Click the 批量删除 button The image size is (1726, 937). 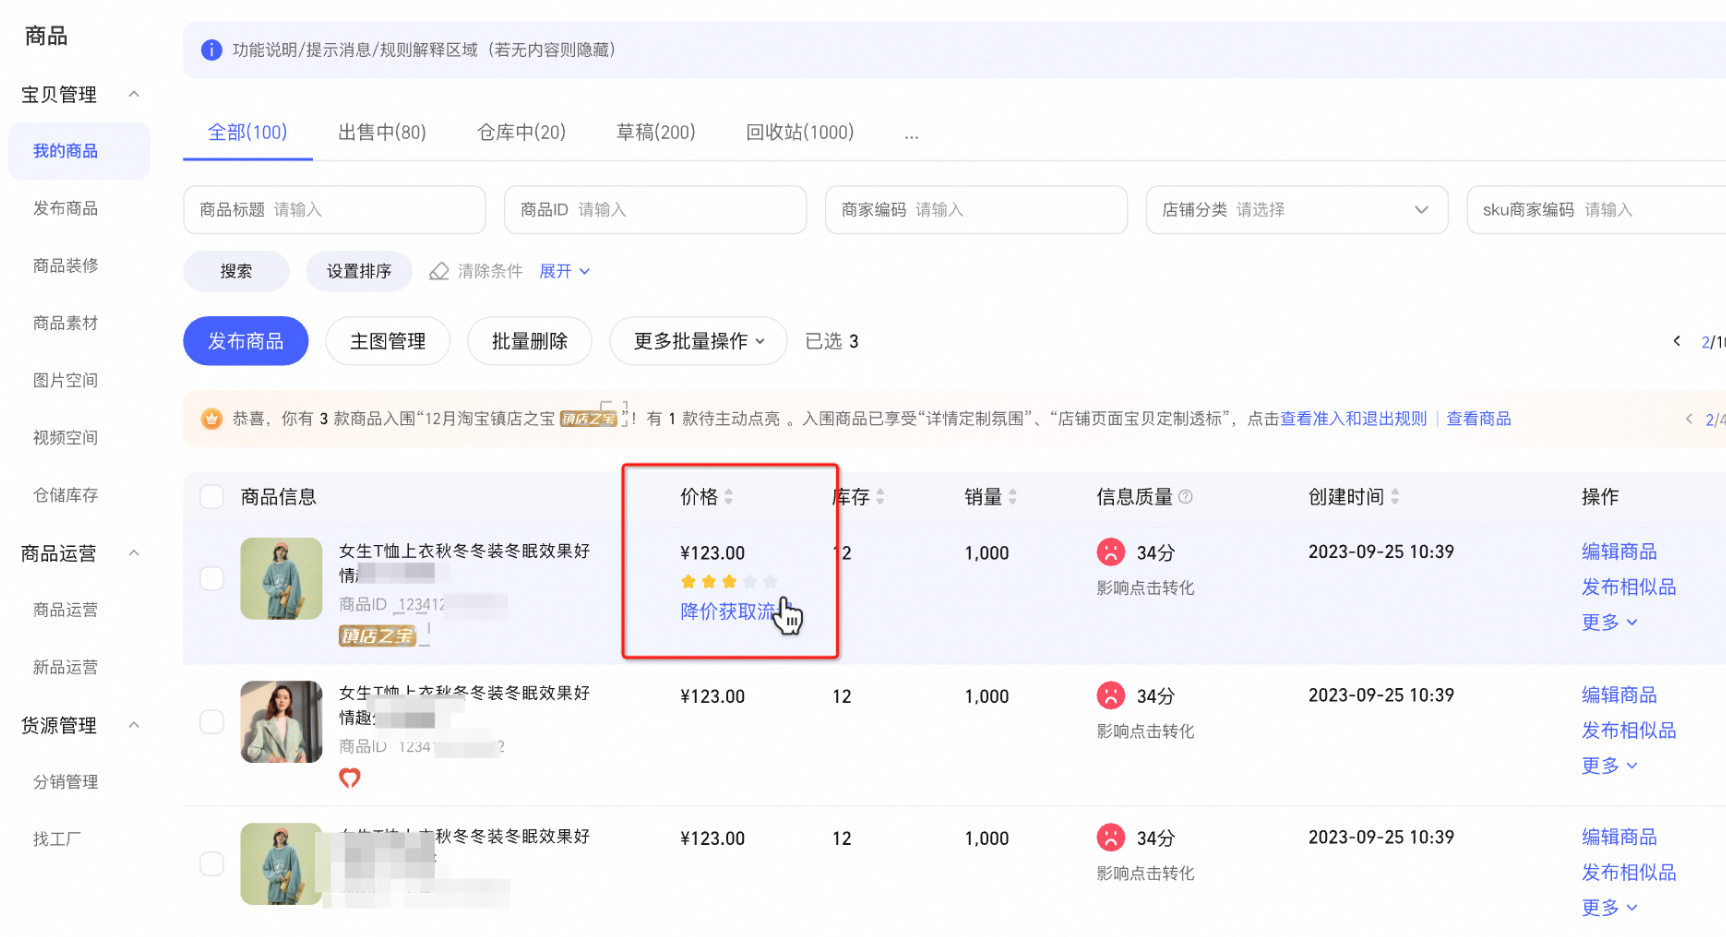point(530,341)
